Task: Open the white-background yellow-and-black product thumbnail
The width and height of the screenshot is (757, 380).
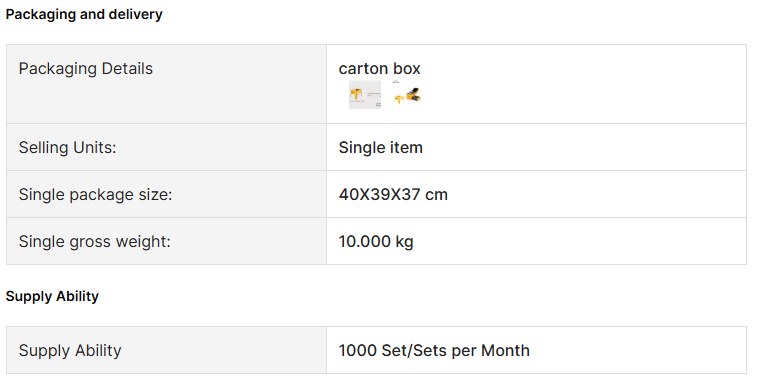Action: pos(407,95)
